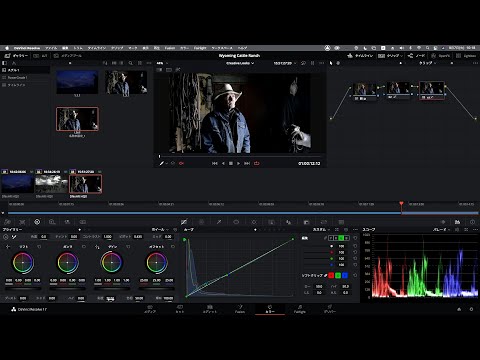This screenshot has width=480, height=360.
Task: Toggle loop playback in viewer
Action: tap(257, 163)
